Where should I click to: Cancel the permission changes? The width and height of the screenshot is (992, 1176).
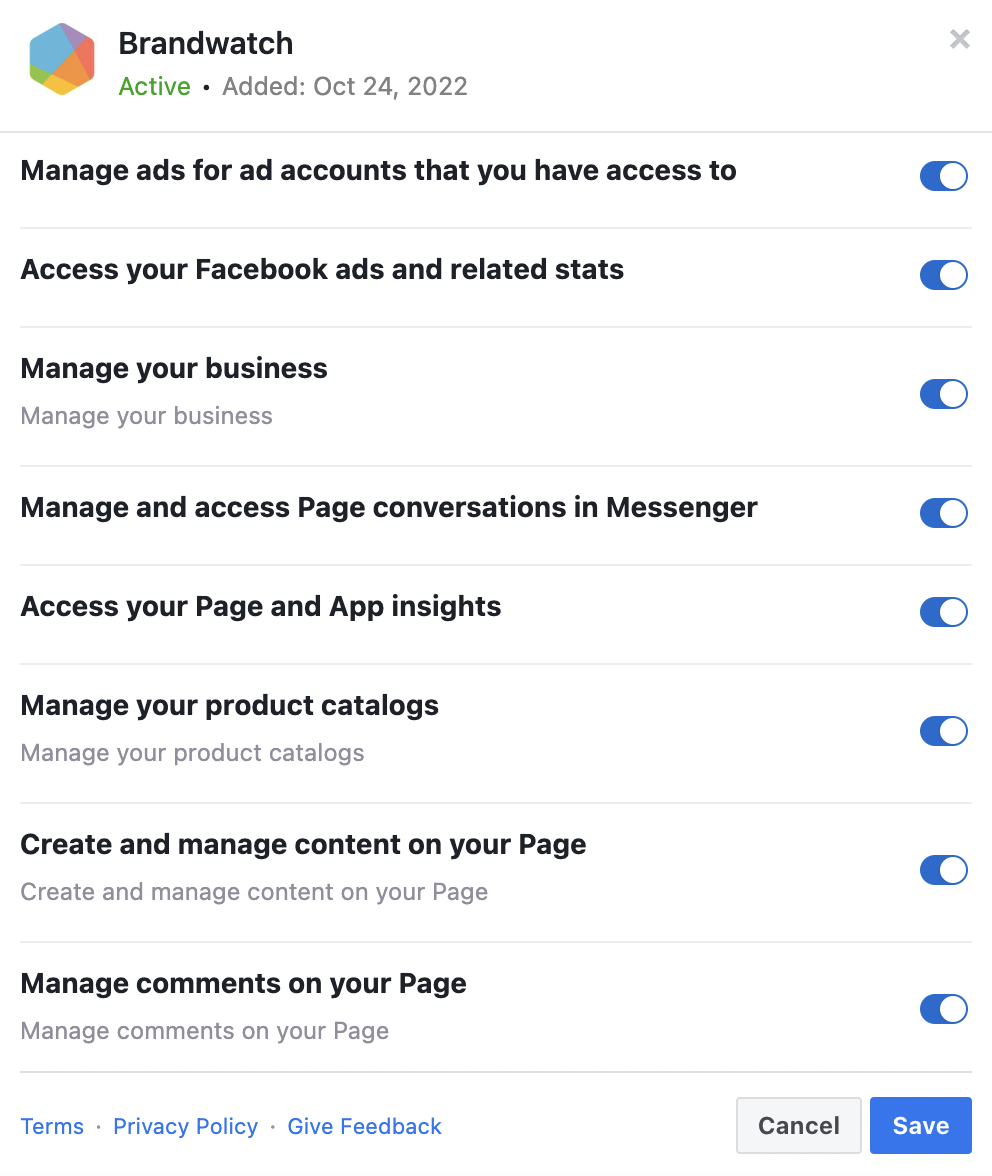(799, 1126)
